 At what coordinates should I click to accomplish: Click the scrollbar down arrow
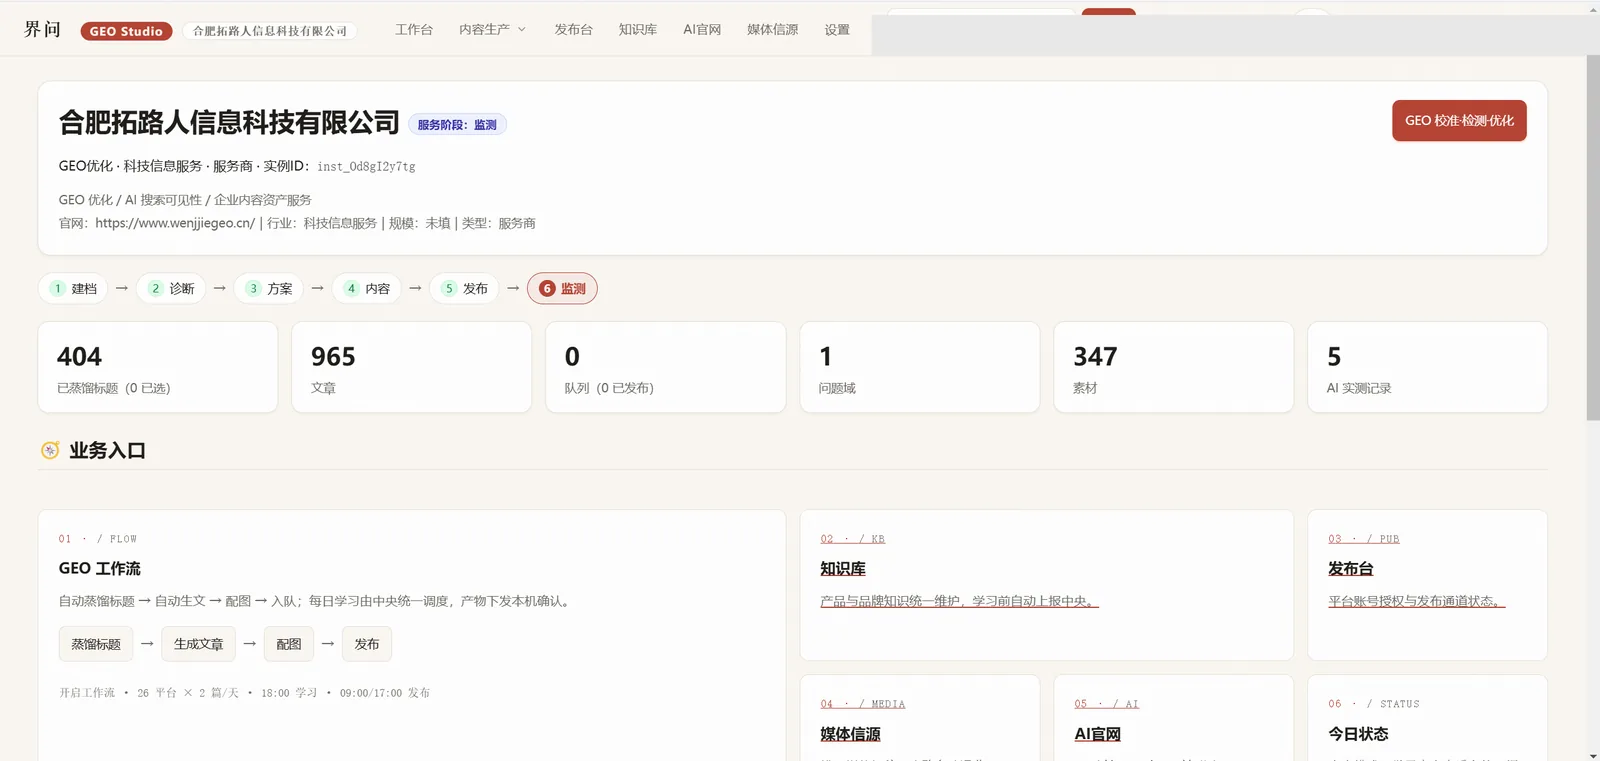pos(1593,754)
